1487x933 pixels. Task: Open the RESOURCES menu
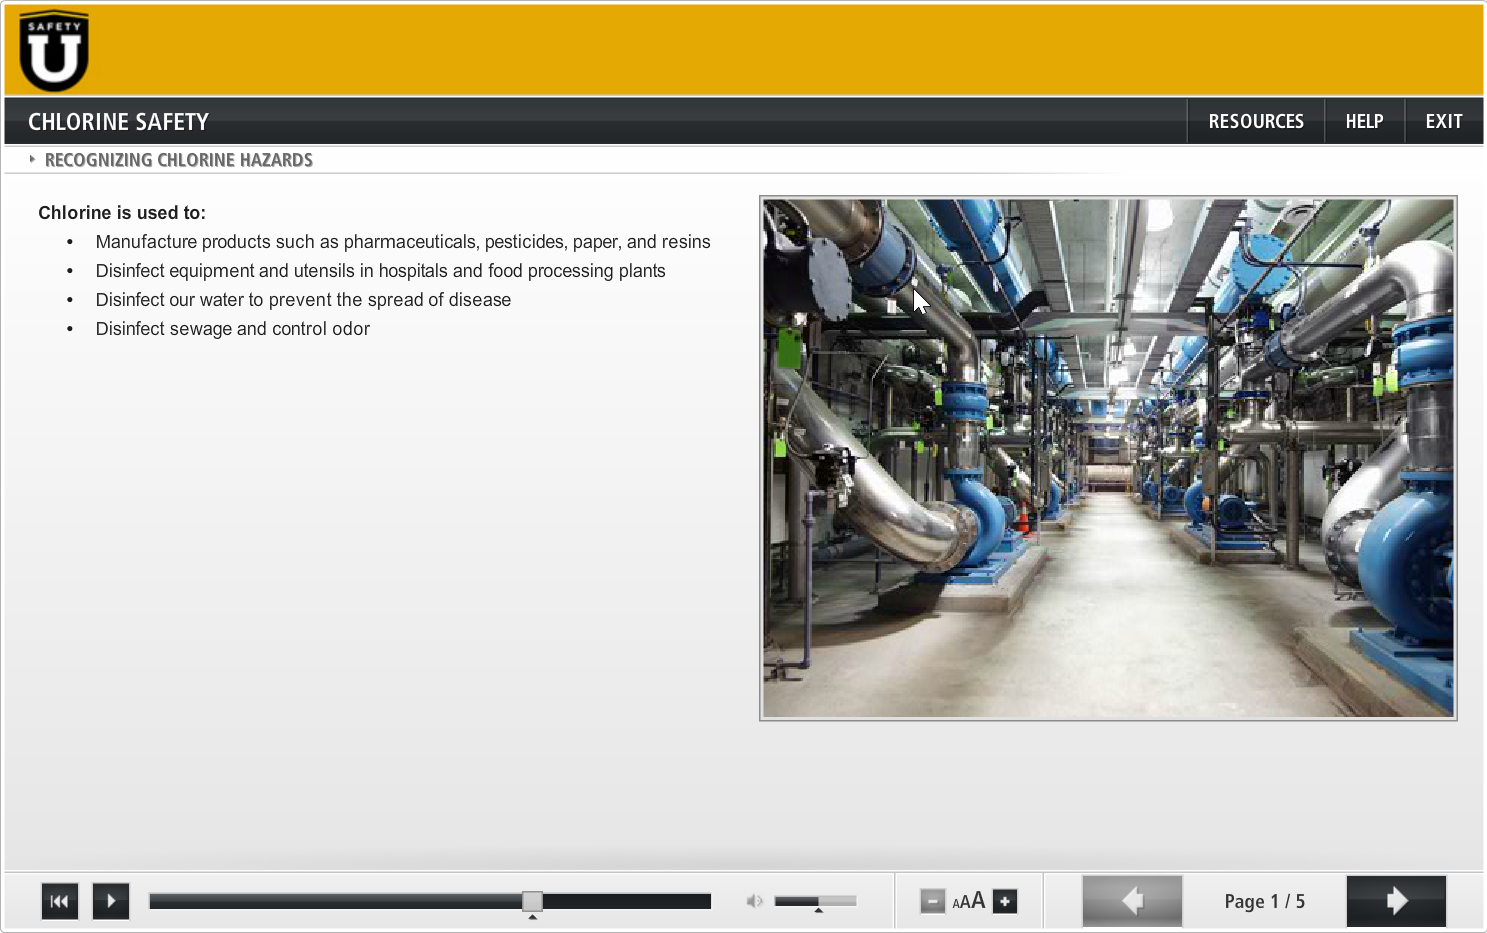(x=1255, y=120)
